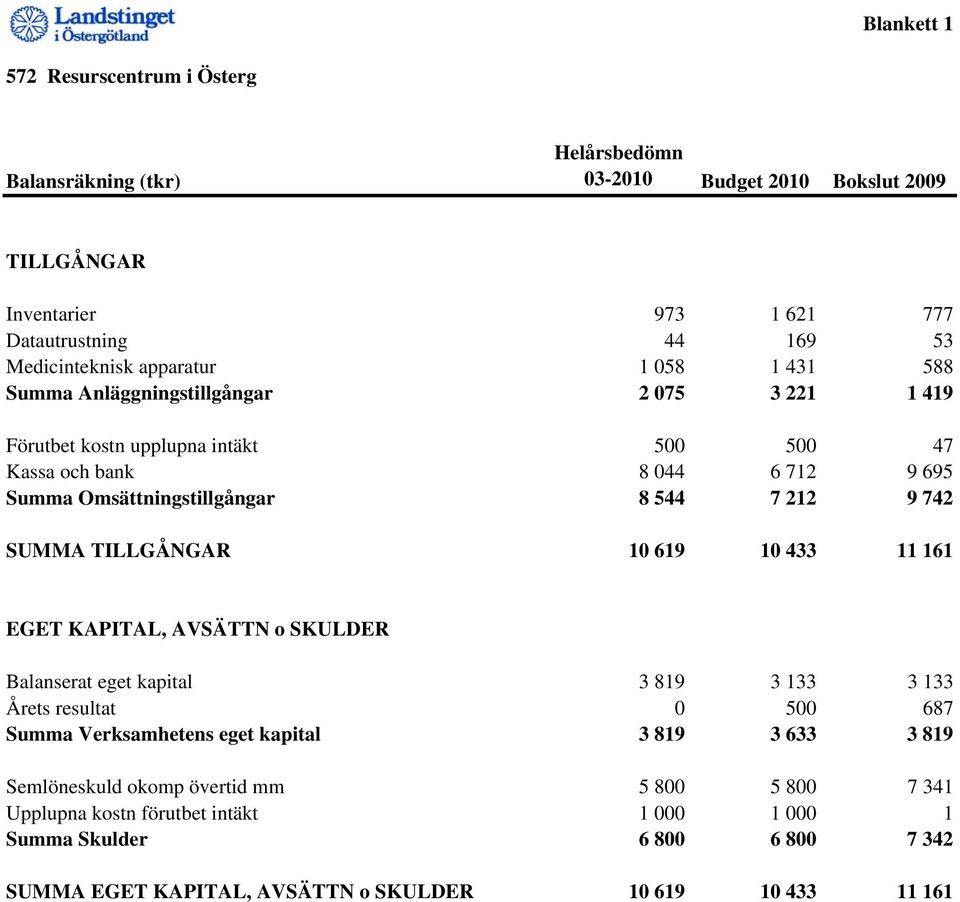Click Kassa och bank value 8 044
Screen dimensions: 960x902
tap(661, 472)
